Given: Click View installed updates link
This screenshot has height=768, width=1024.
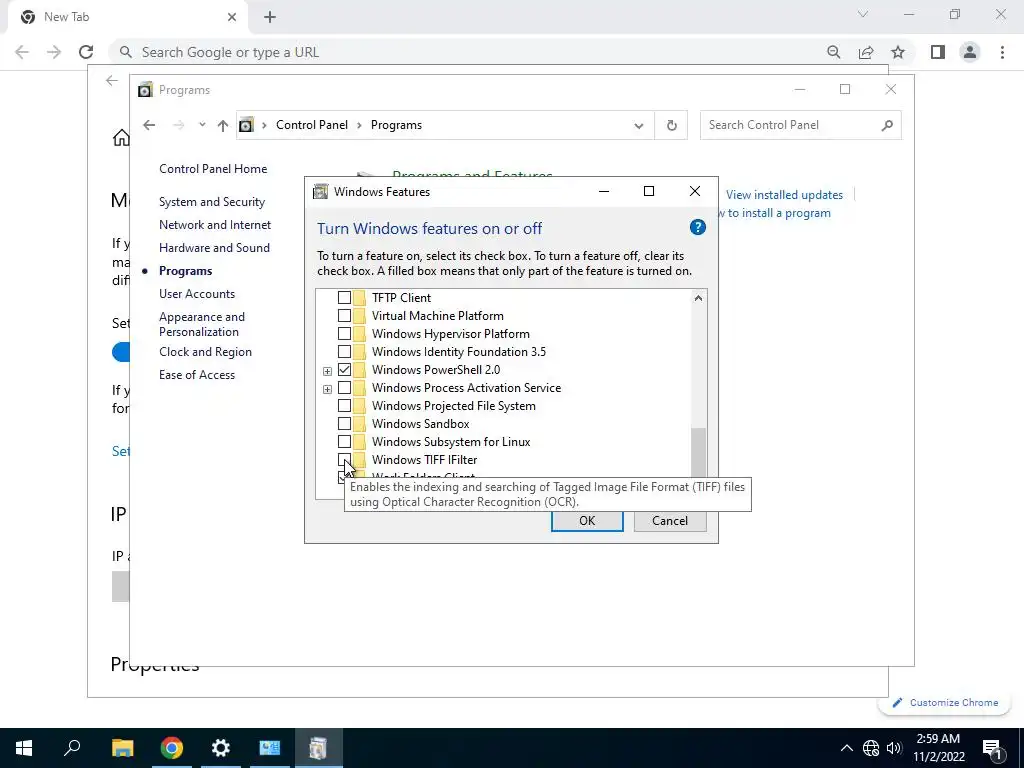Looking at the screenshot, I should pyautogui.click(x=784, y=195).
